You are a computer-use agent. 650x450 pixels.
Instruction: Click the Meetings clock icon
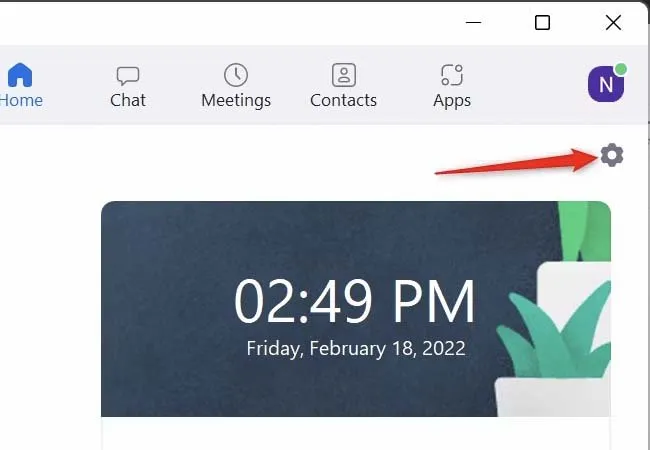point(236,75)
